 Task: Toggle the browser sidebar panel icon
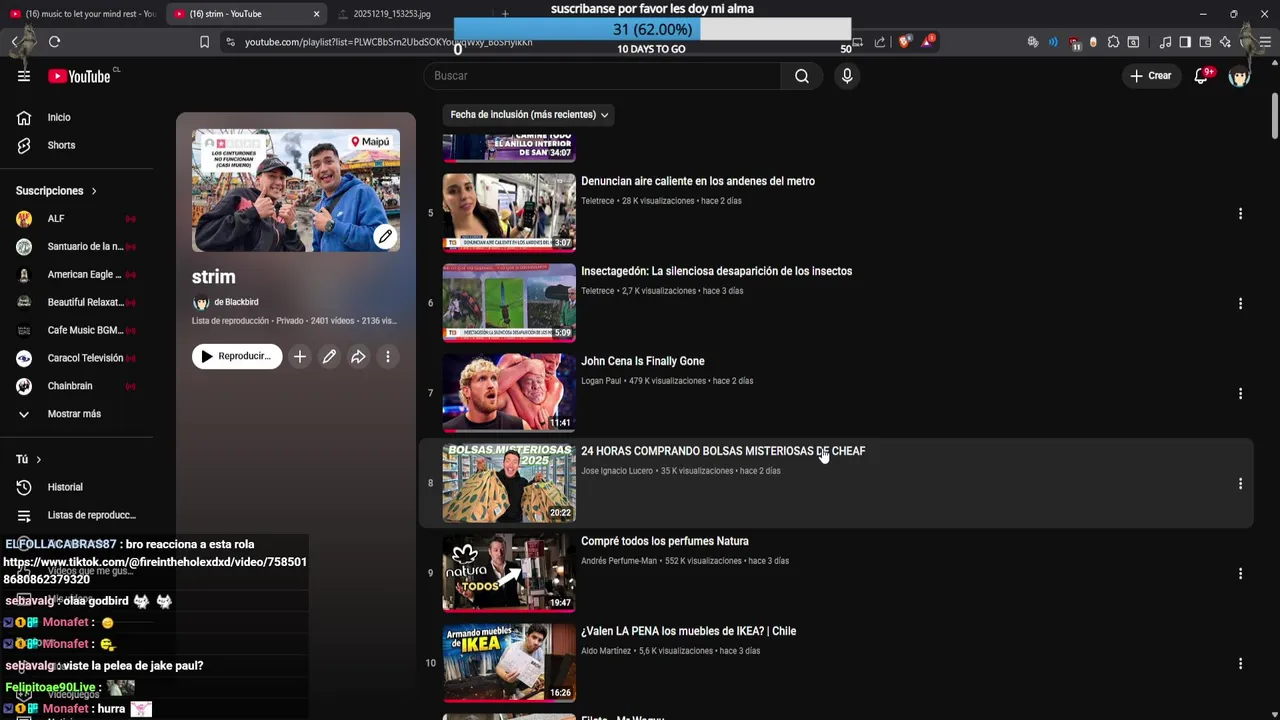[x=1185, y=42]
